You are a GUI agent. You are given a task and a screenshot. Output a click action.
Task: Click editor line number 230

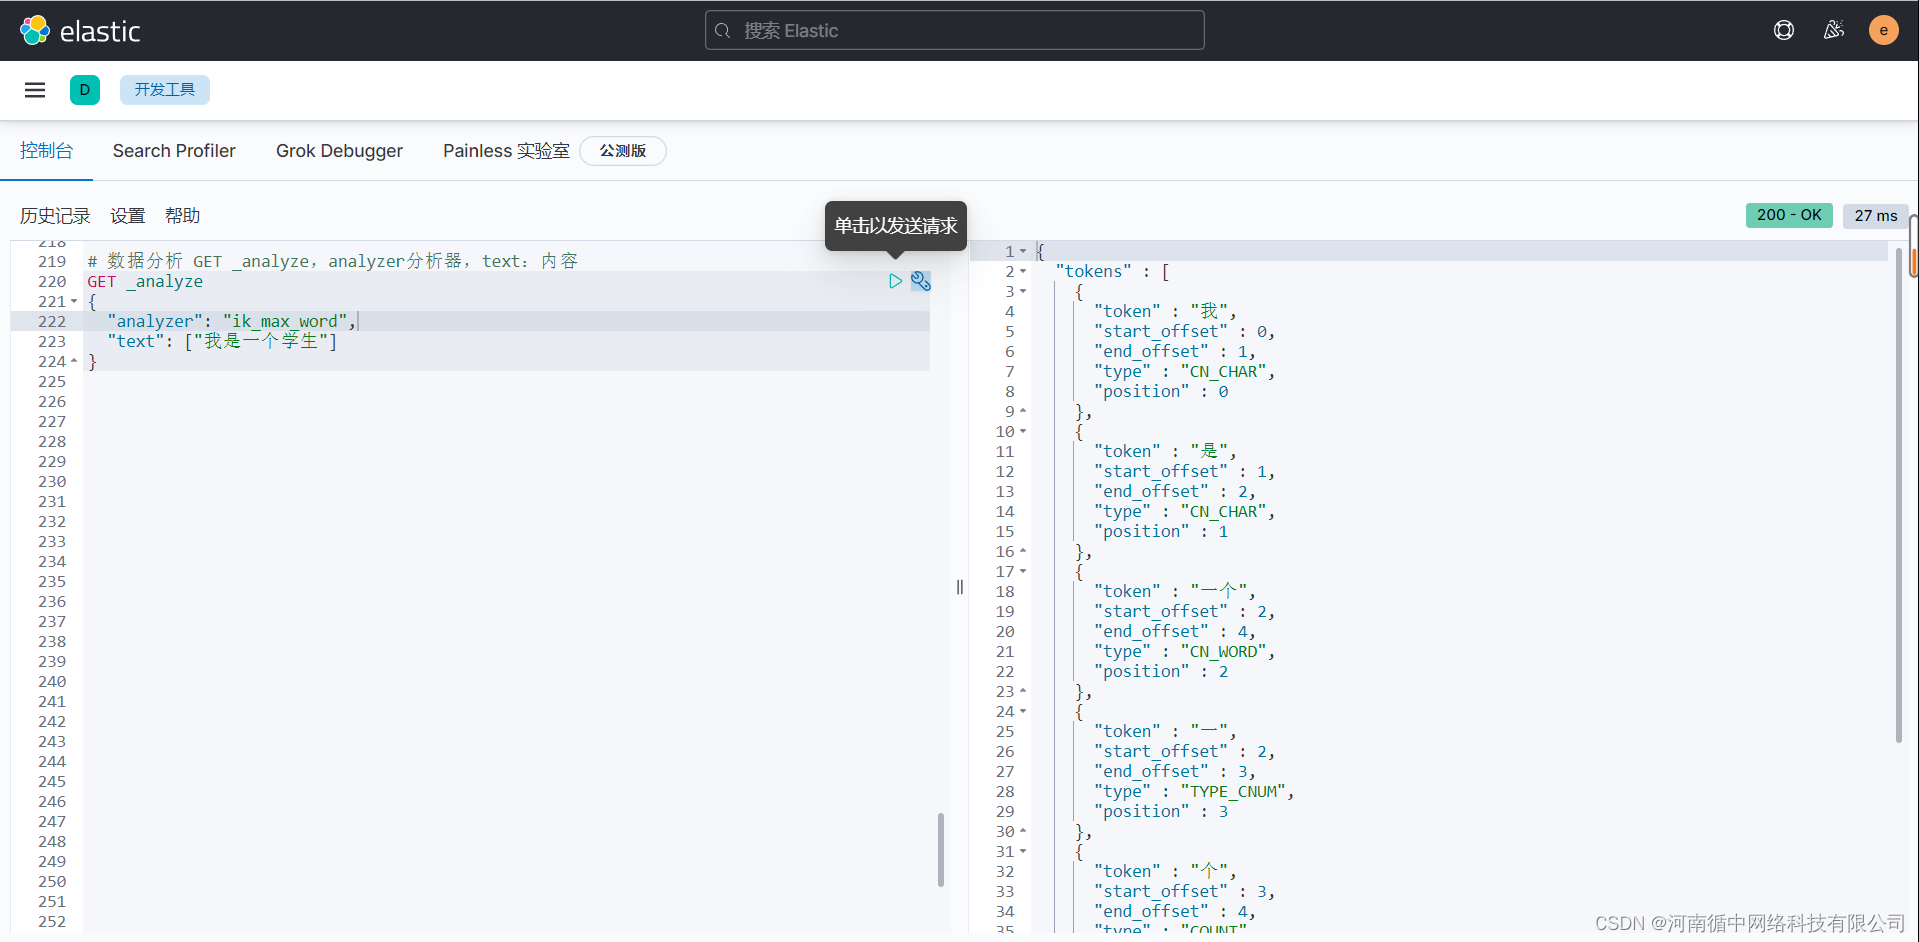point(52,481)
